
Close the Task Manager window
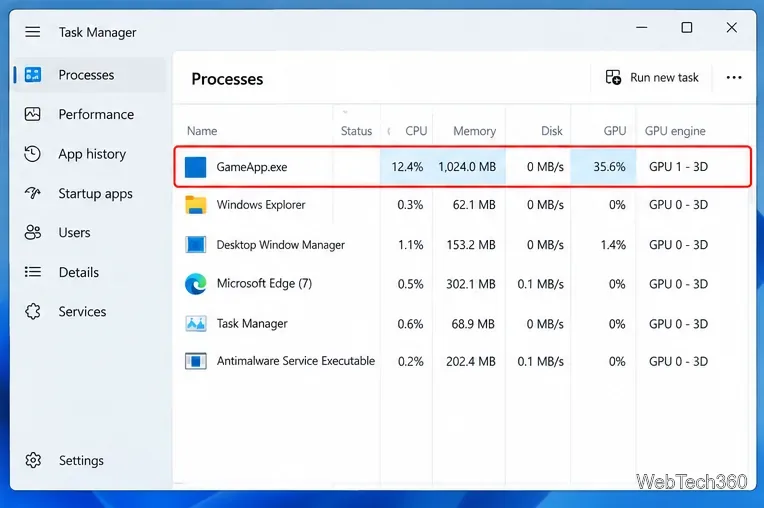[731, 28]
